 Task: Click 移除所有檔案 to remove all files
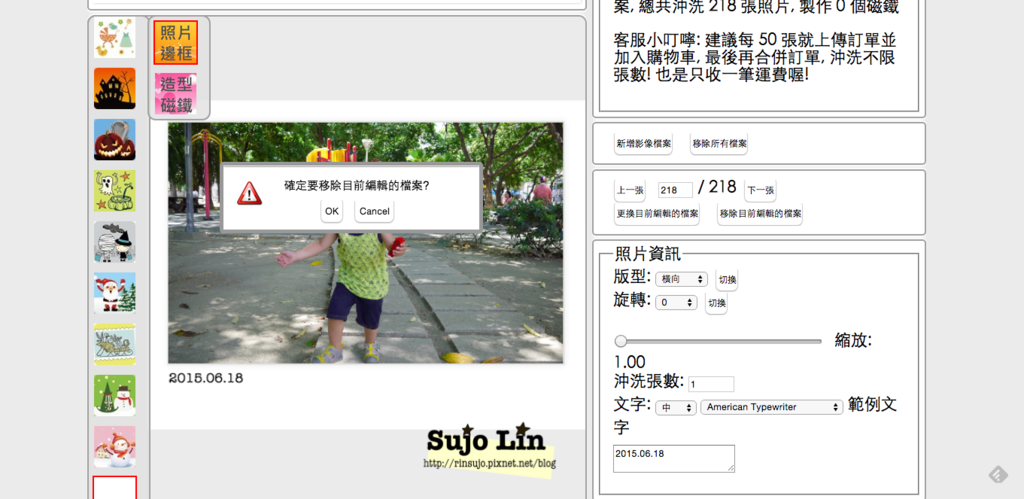point(720,144)
